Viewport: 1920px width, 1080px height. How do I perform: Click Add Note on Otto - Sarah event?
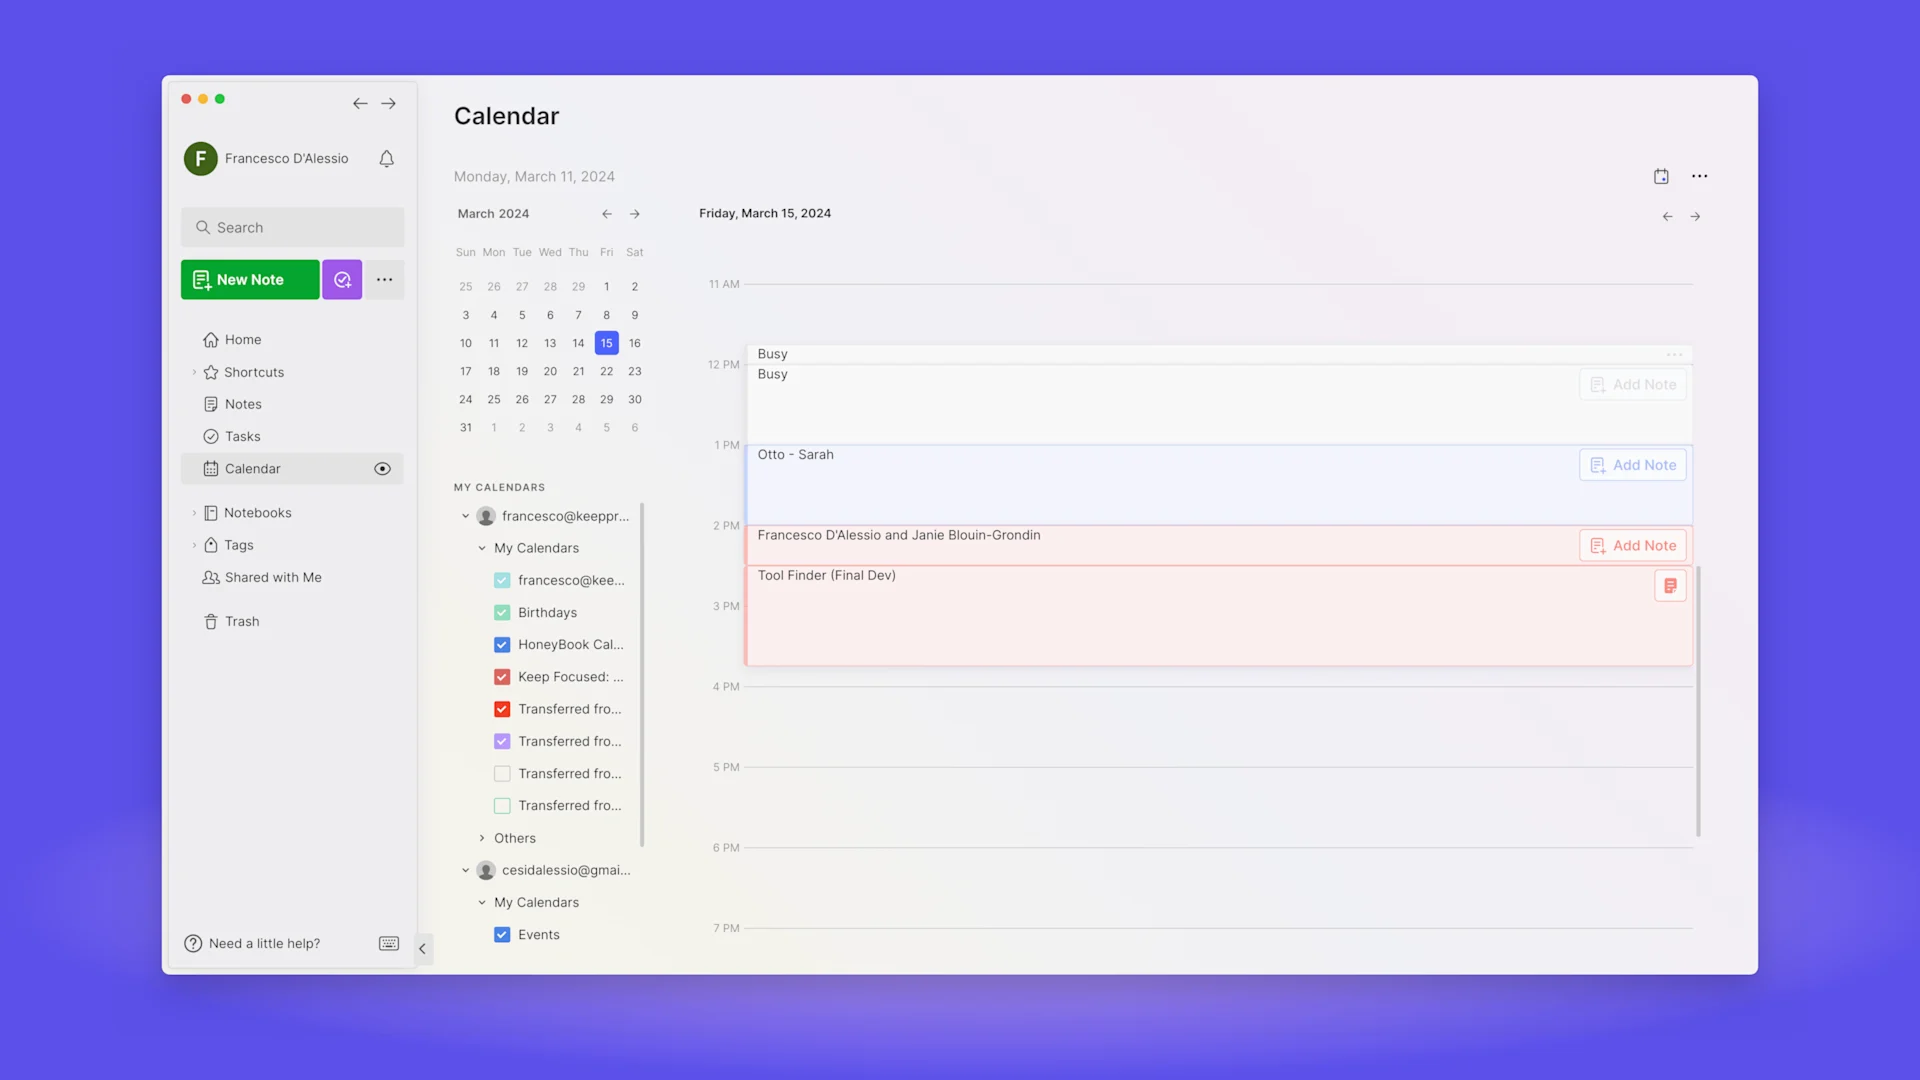pyautogui.click(x=1633, y=465)
